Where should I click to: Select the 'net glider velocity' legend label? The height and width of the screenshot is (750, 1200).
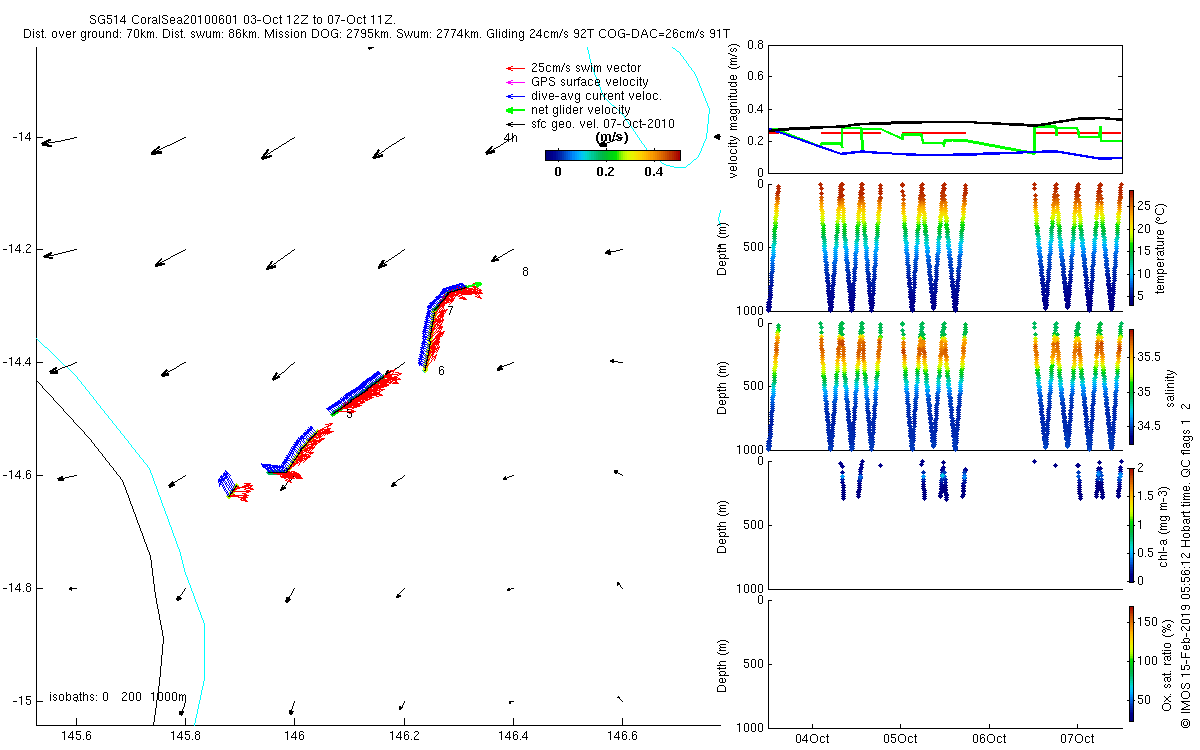[x=581, y=110]
